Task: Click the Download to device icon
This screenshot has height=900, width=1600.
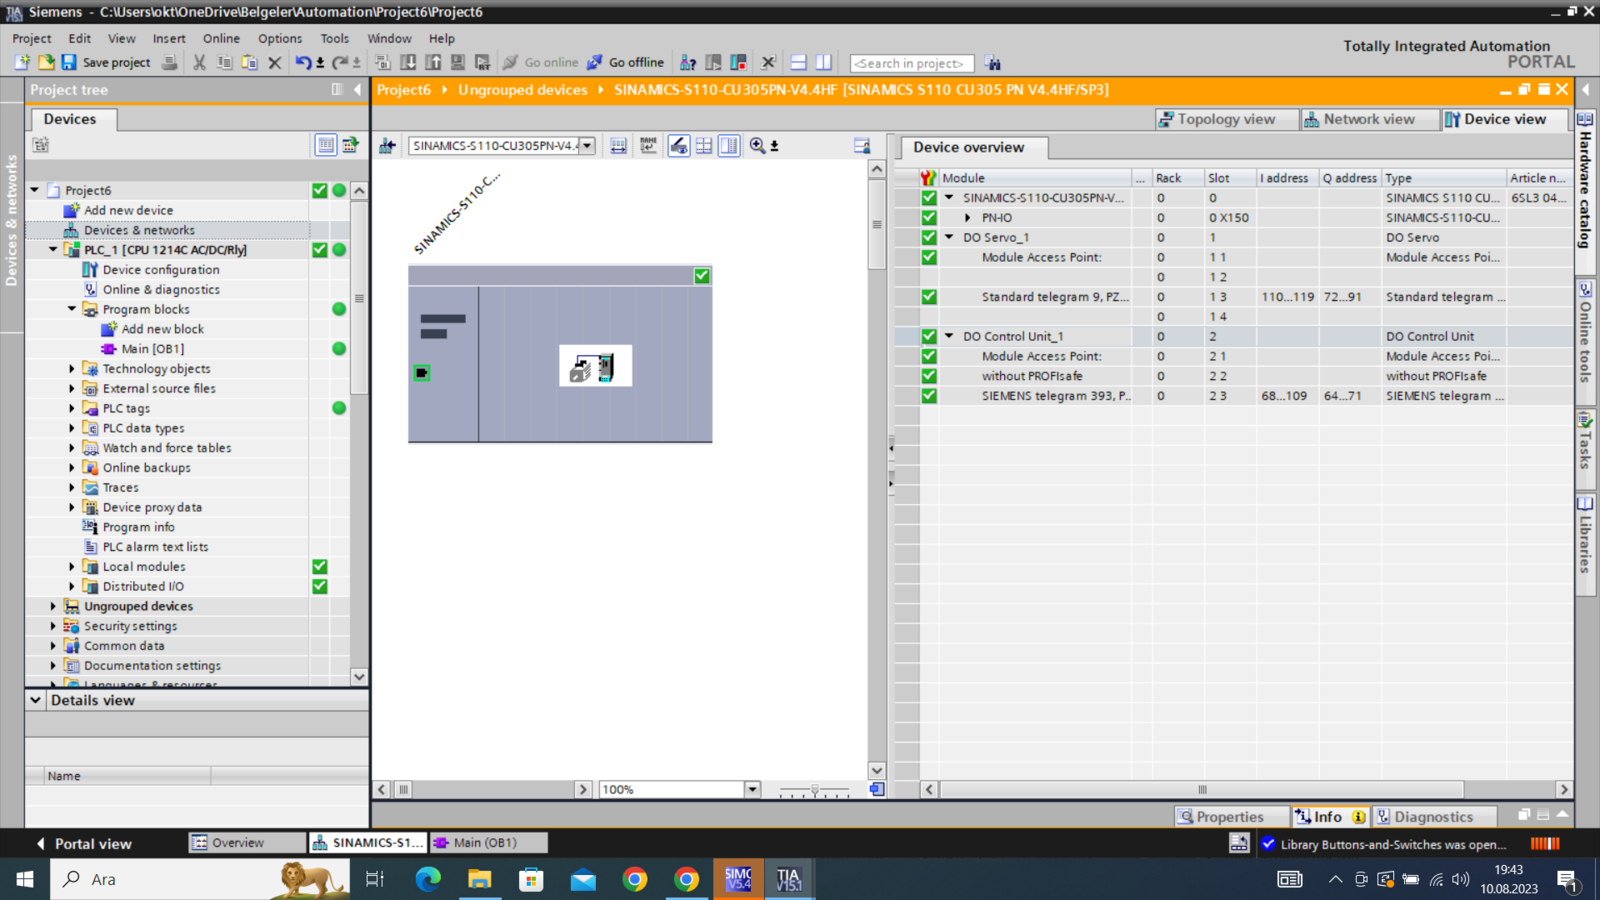Action: point(408,62)
